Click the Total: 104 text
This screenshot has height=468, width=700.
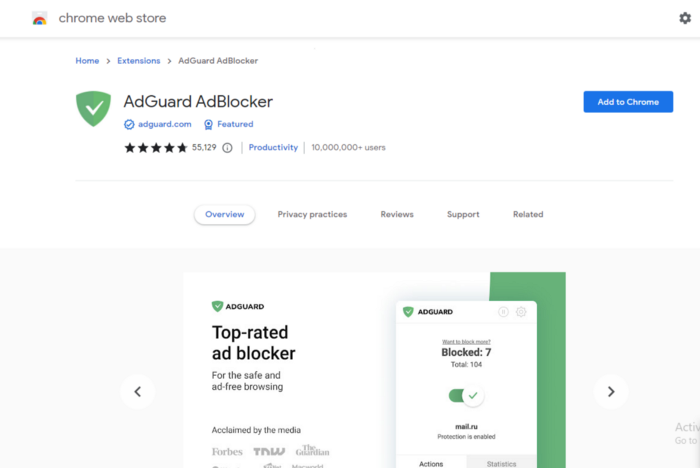(466, 364)
